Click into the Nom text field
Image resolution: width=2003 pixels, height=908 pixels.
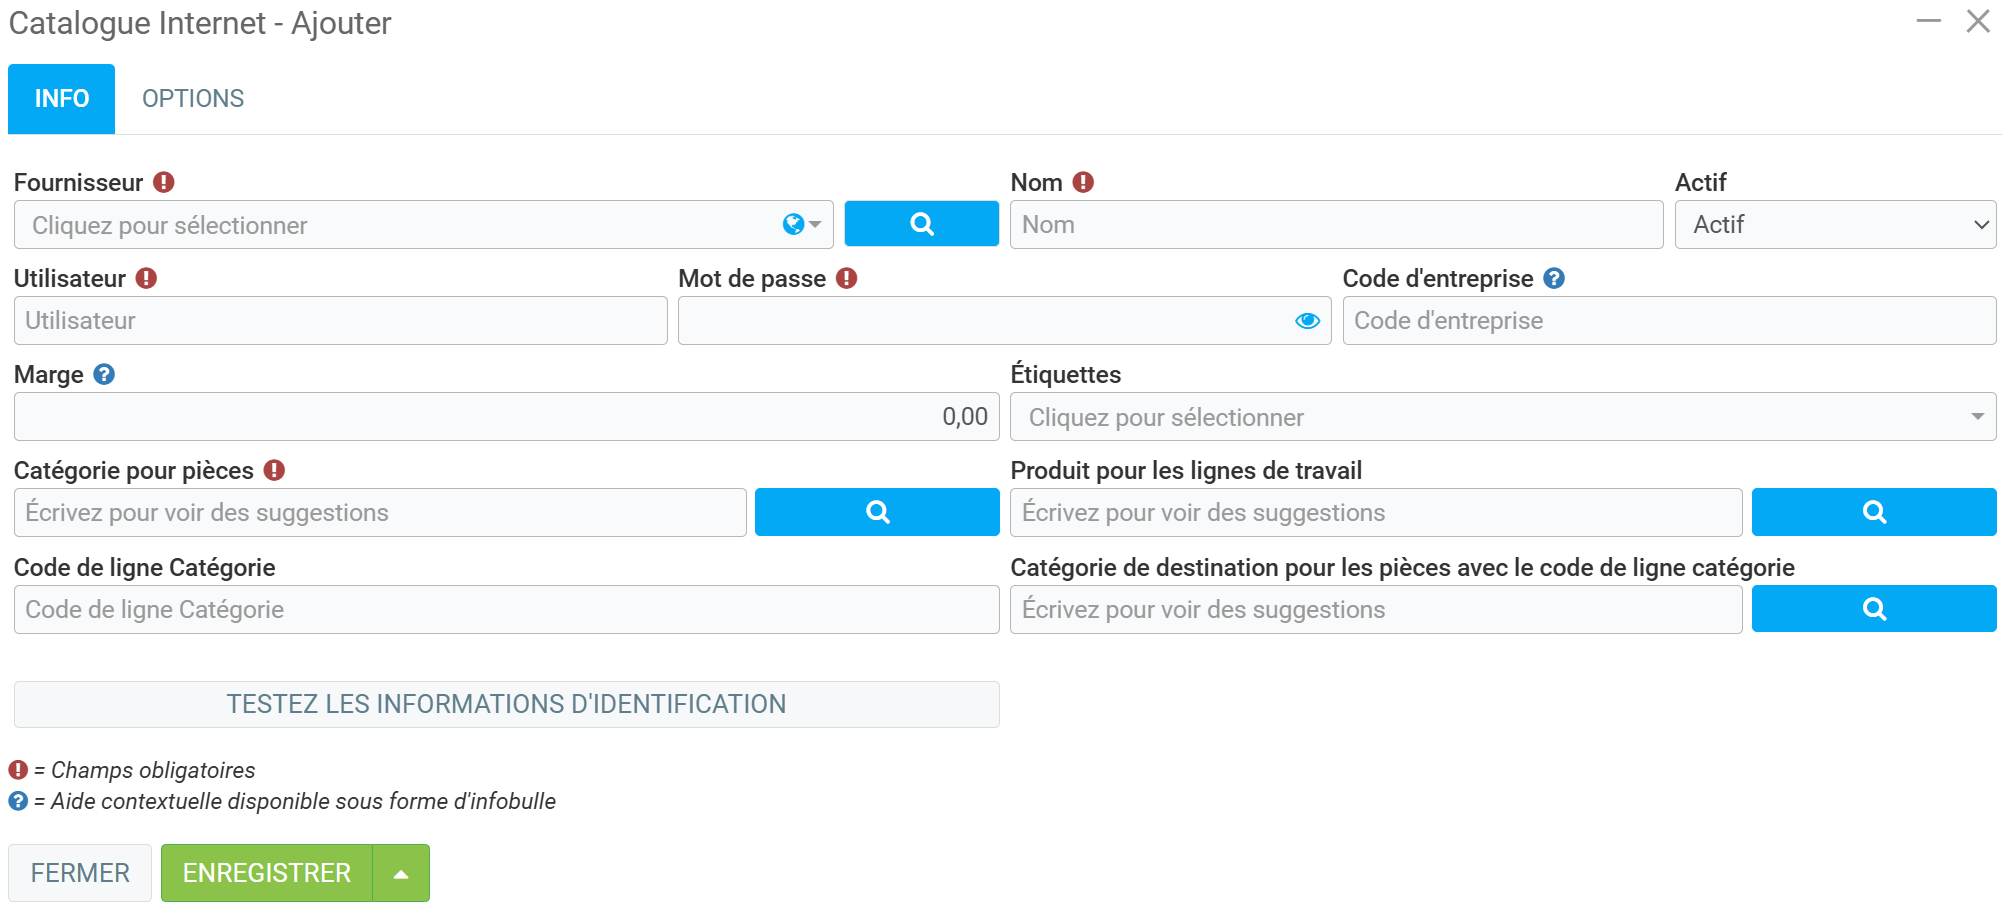1335,225
